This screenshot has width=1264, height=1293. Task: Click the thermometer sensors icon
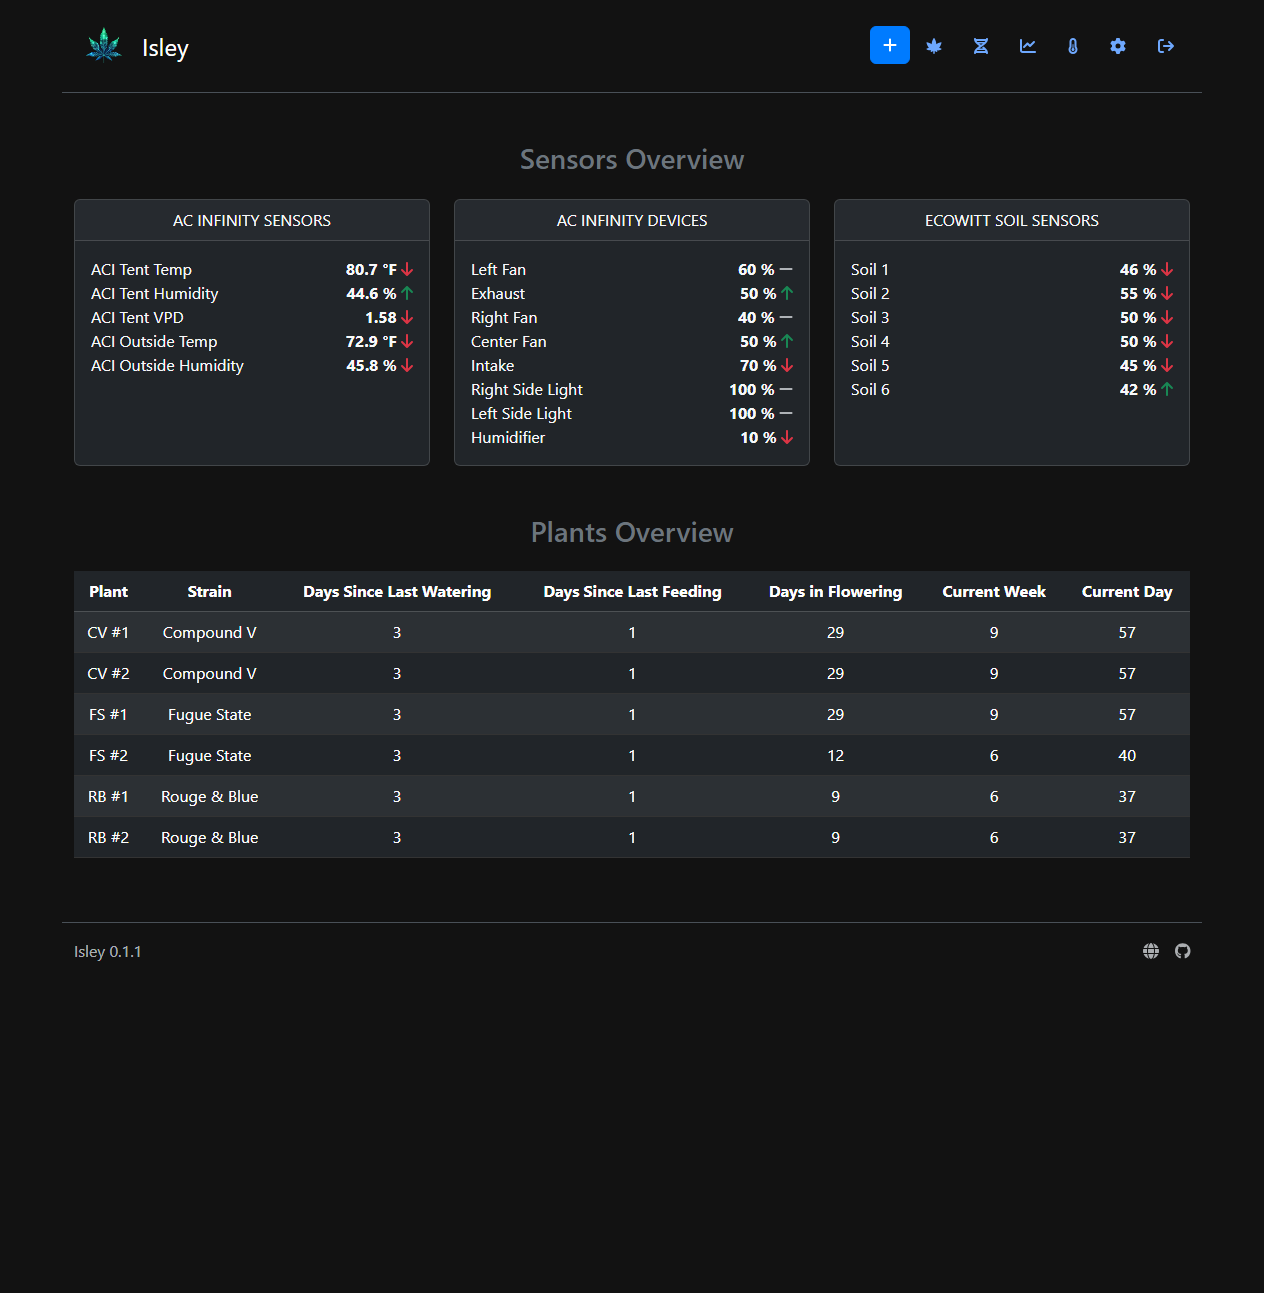click(1072, 45)
